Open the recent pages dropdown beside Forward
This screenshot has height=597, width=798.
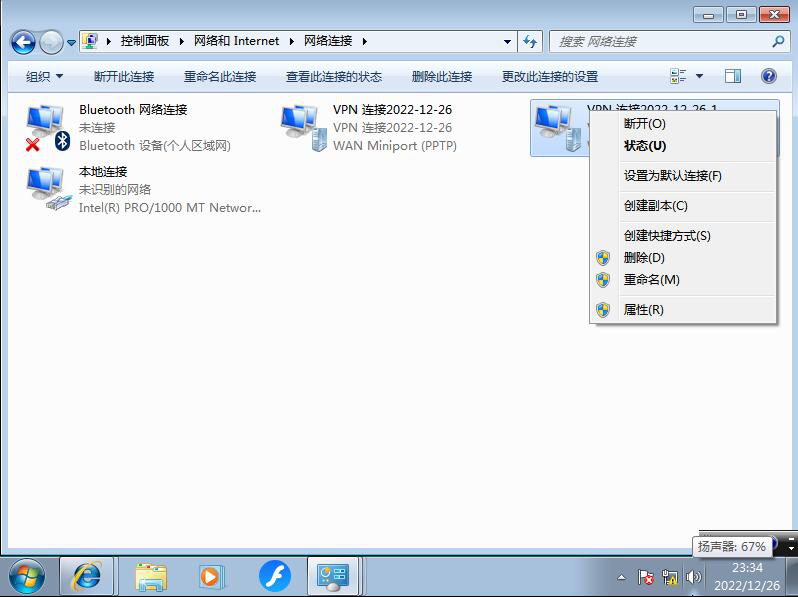(71, 43)
